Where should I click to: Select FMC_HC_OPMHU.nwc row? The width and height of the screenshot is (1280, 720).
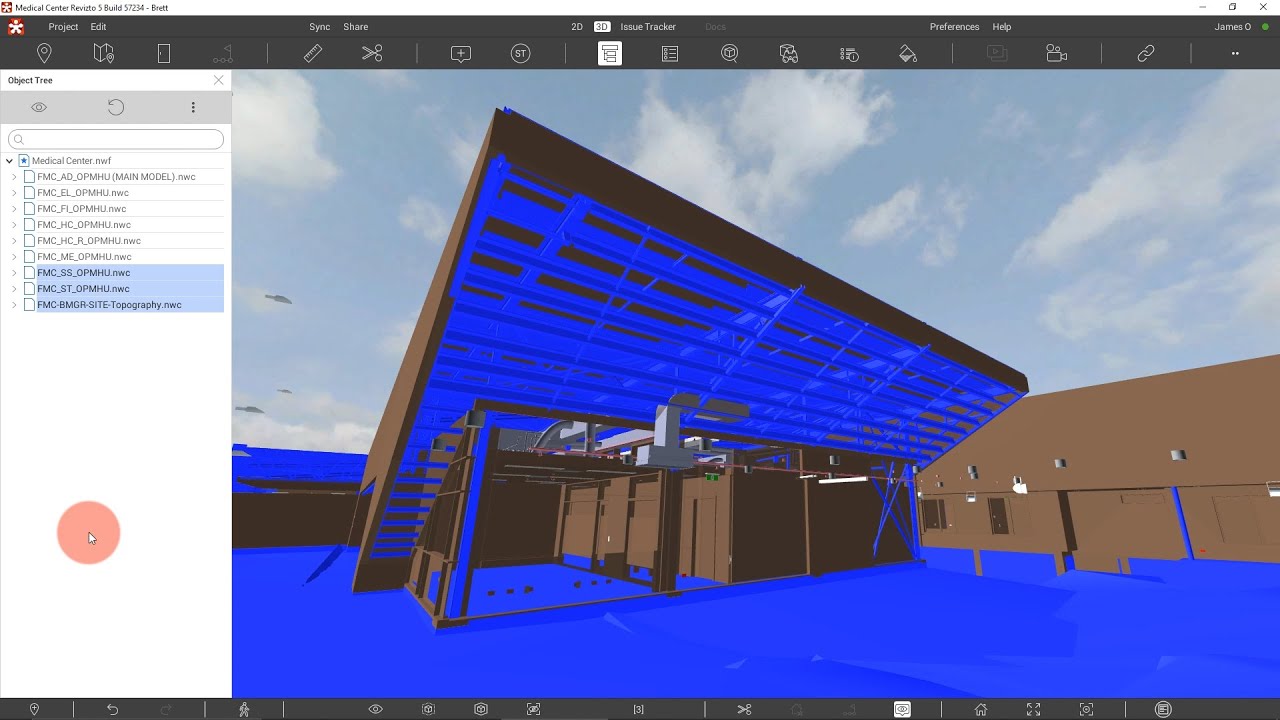tap(84, 225)
